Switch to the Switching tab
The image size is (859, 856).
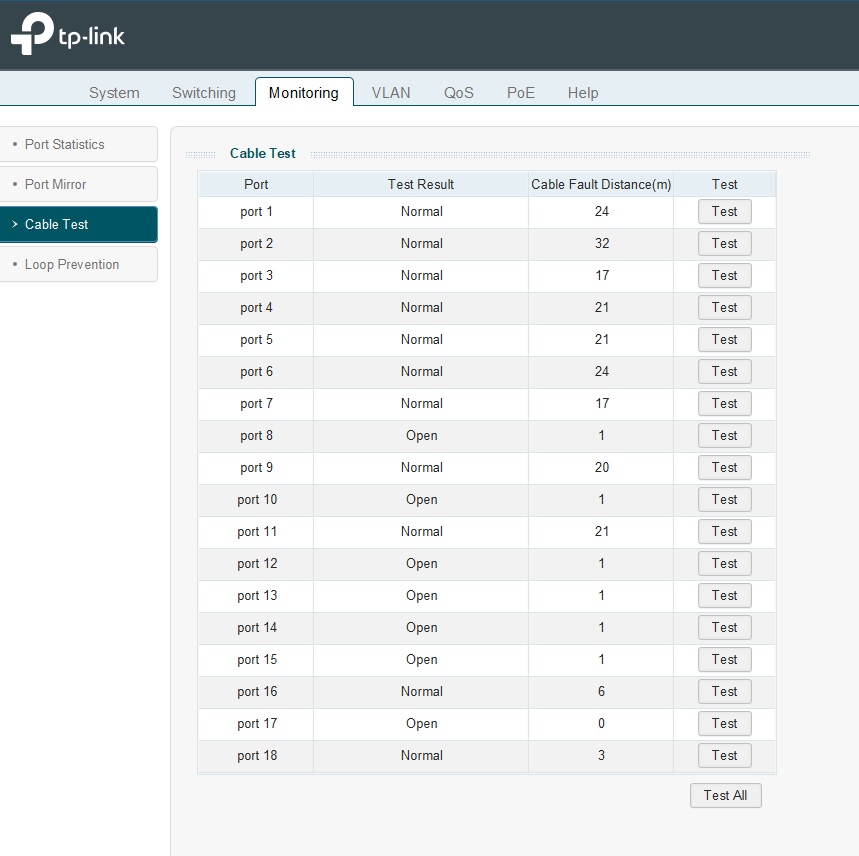tap(204, 93)
